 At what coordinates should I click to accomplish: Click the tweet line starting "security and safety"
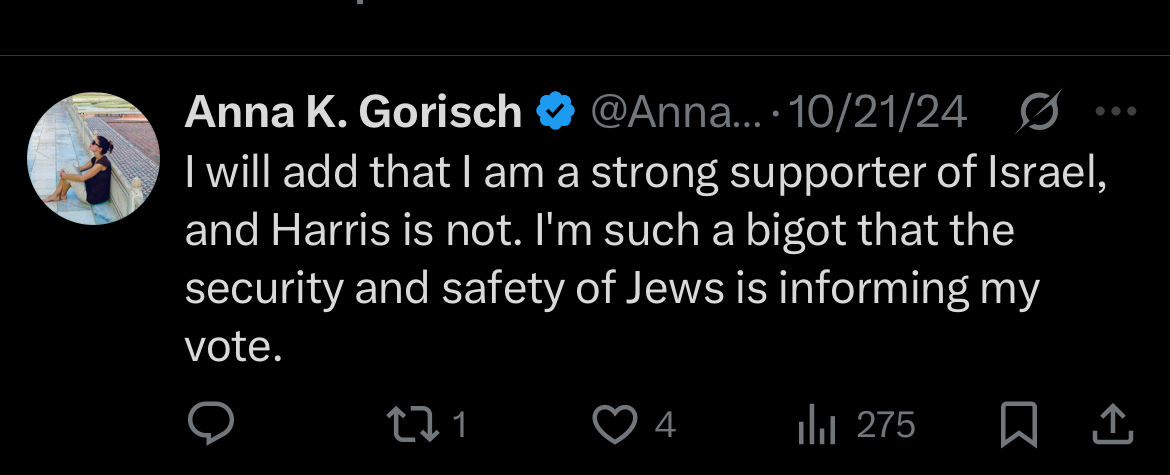612,289
